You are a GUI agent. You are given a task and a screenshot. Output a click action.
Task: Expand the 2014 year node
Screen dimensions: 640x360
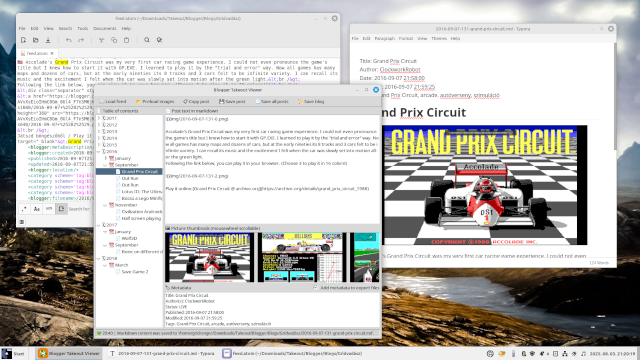[x=99, y=138]
